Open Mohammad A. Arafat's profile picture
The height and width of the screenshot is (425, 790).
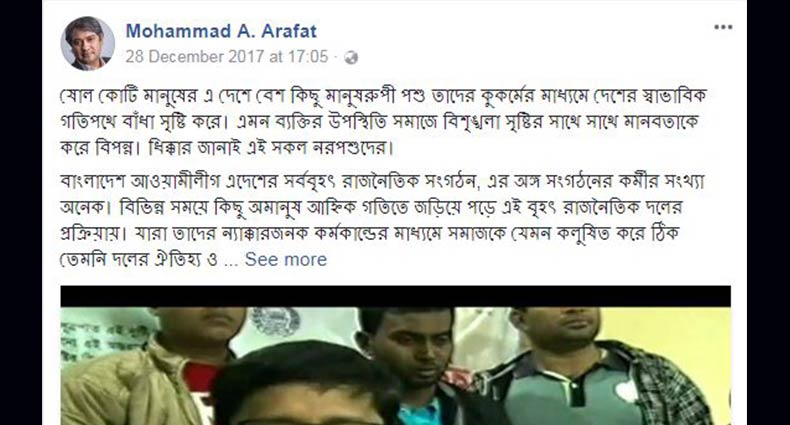pos(87,43)
